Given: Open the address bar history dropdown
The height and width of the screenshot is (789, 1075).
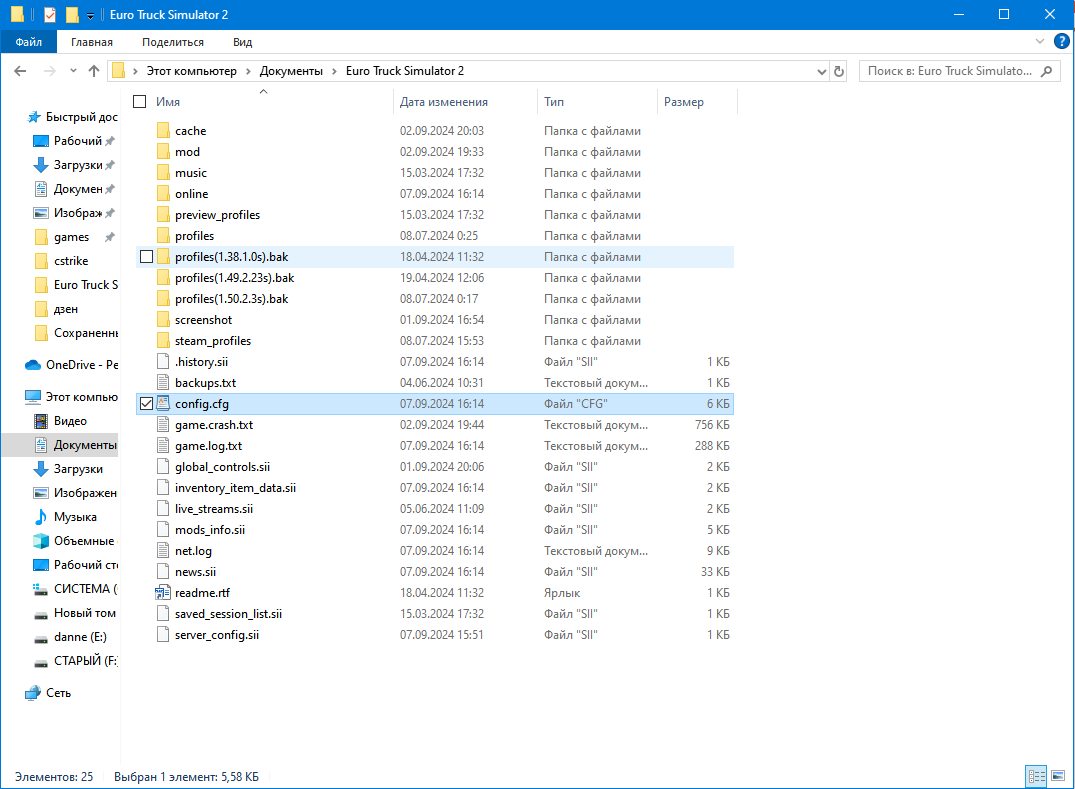Looking at the screenshot, I should [x=821, y=71].
